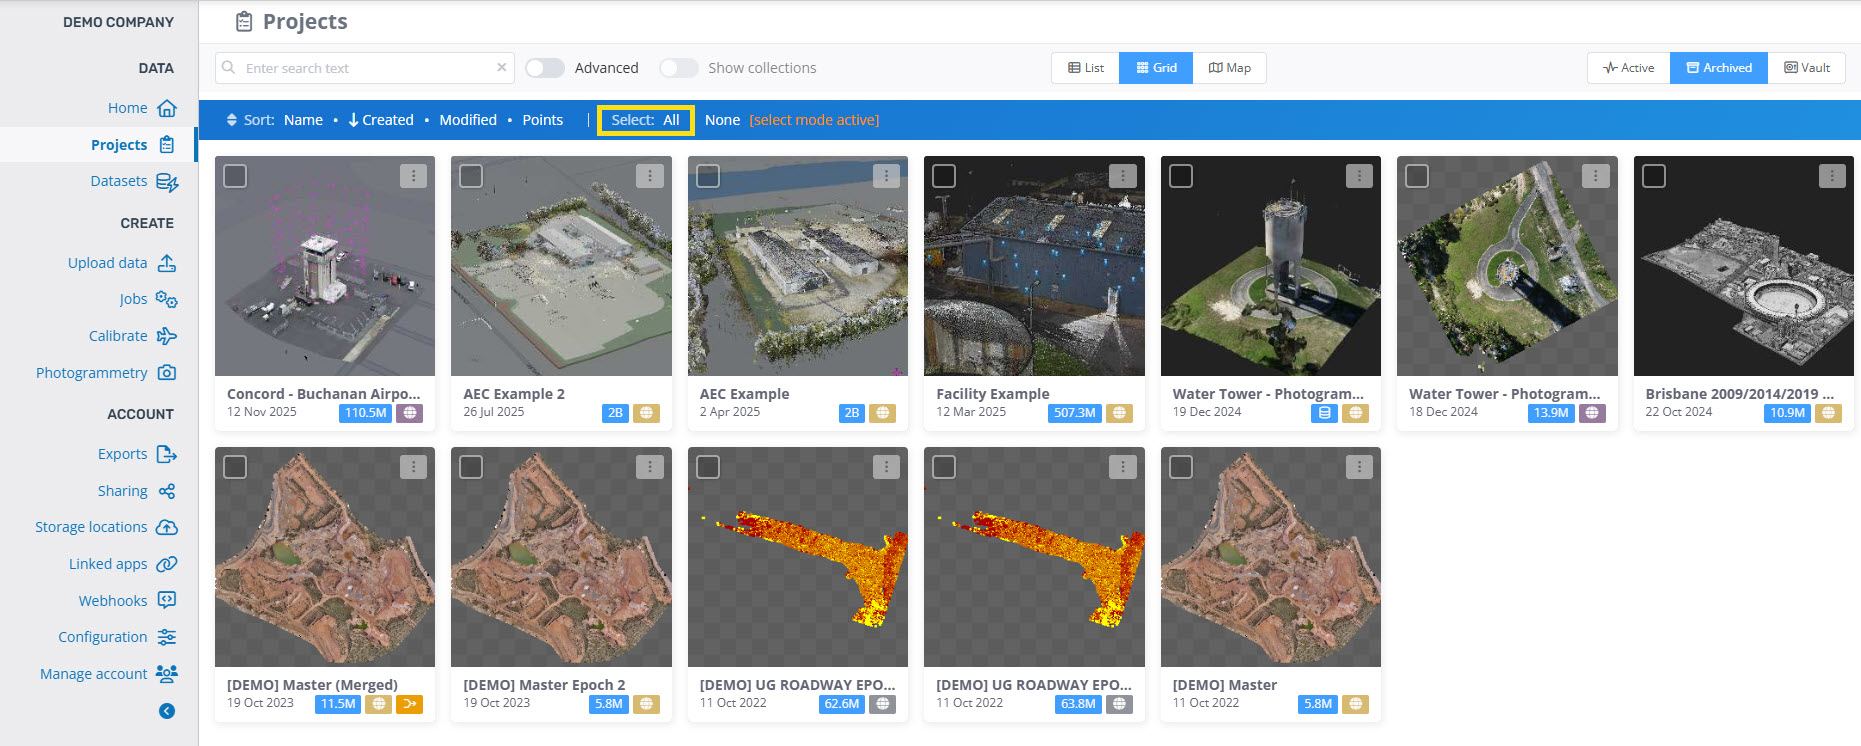Click the merge badge on [DEMO] Master (Merged)

coord(409,704)
